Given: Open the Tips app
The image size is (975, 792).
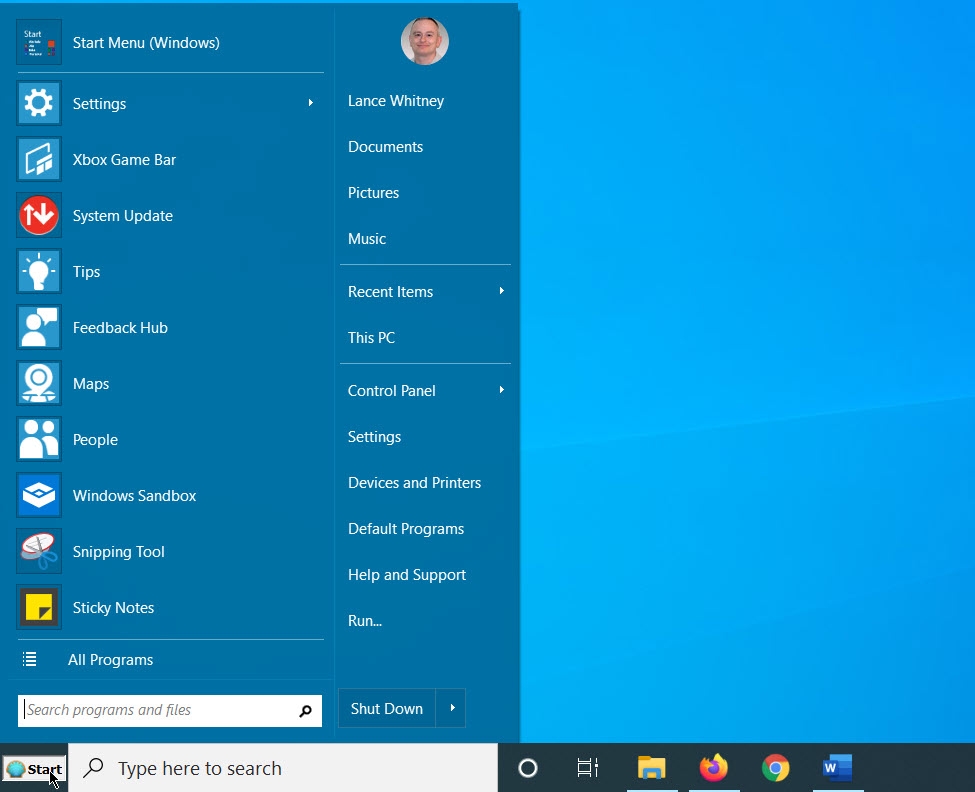Looking at the screenshot, I should (86, 271).
